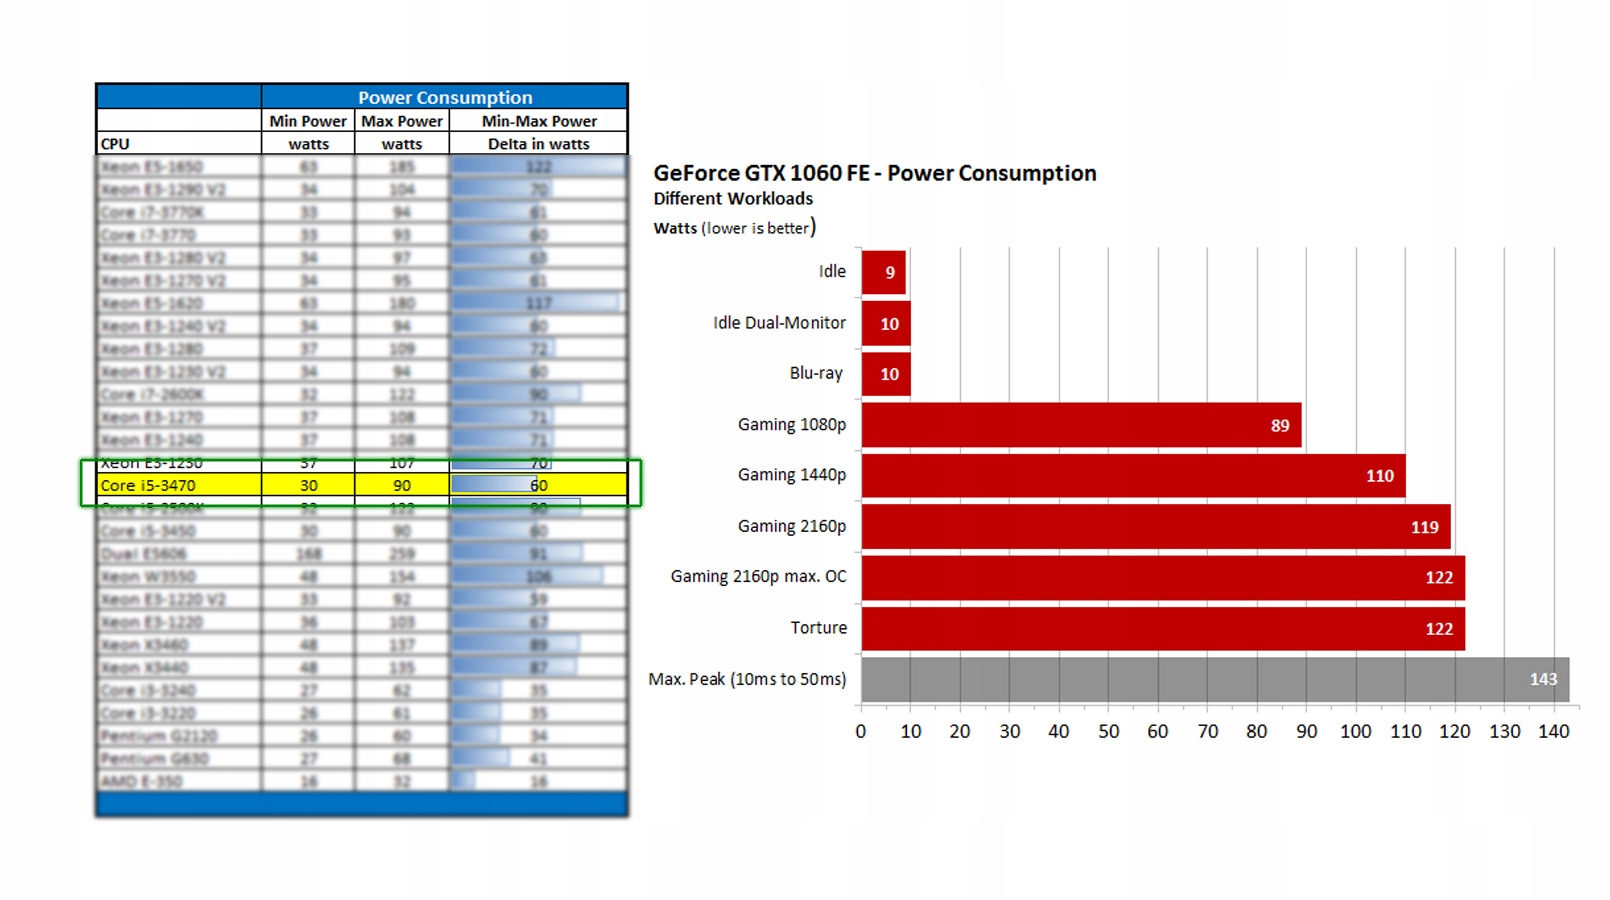Select the "Torture" workload label
This screenshot has height=900, width=1610.
(819, 628)
